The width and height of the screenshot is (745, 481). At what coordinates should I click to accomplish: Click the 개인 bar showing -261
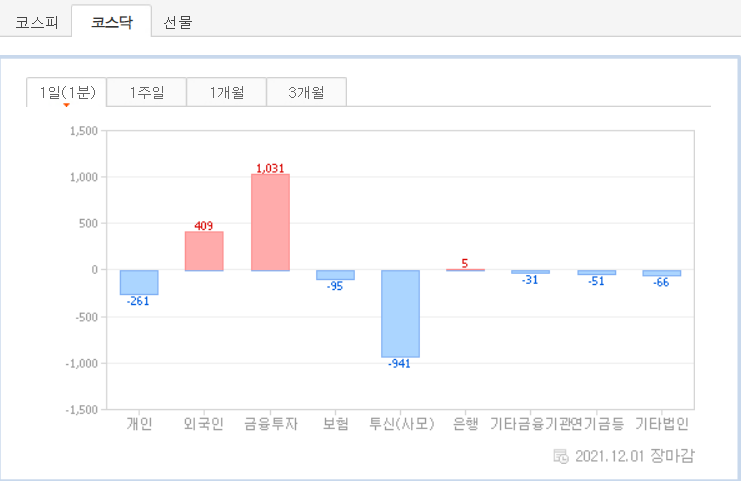(139, 282)
